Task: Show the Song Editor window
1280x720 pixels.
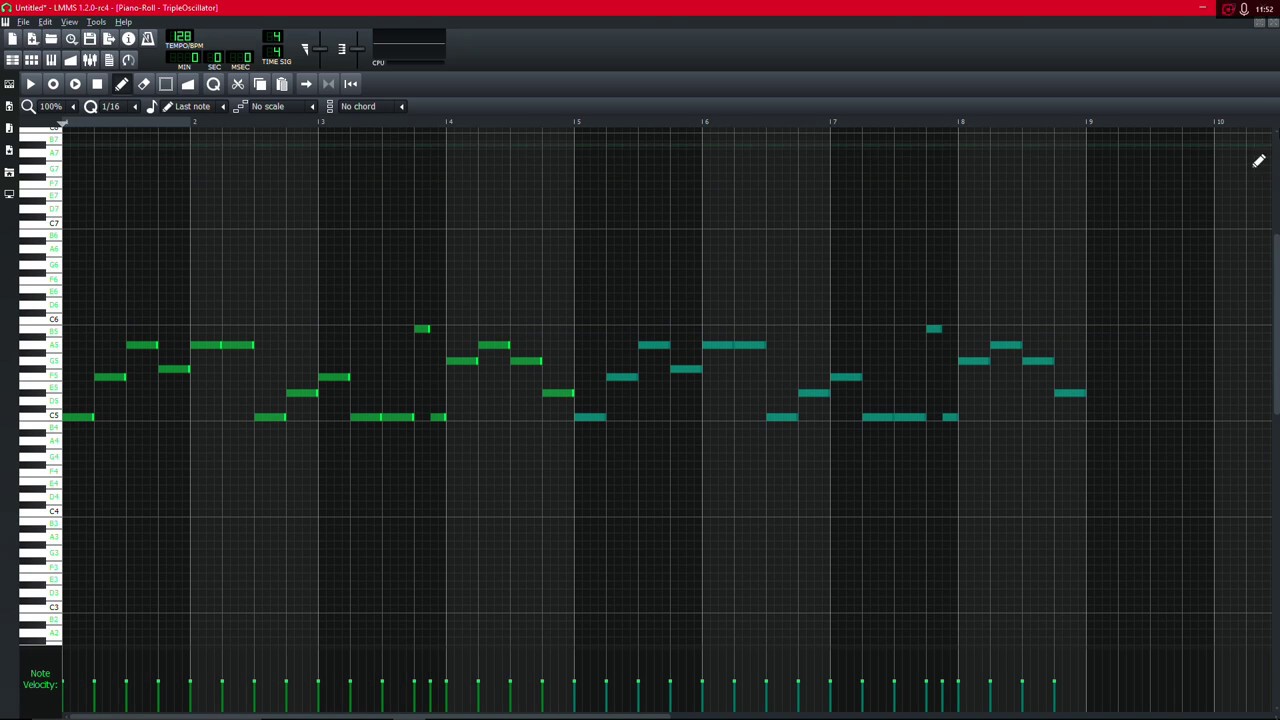Action: [x=12, y=60]
